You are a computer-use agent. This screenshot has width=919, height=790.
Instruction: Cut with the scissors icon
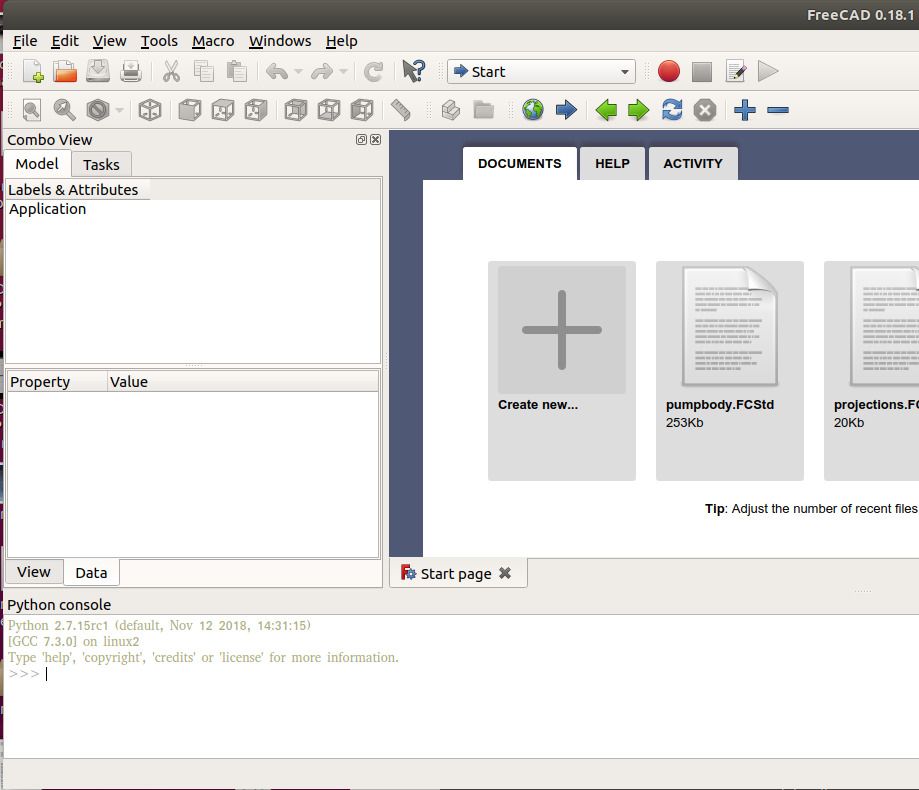171,71
